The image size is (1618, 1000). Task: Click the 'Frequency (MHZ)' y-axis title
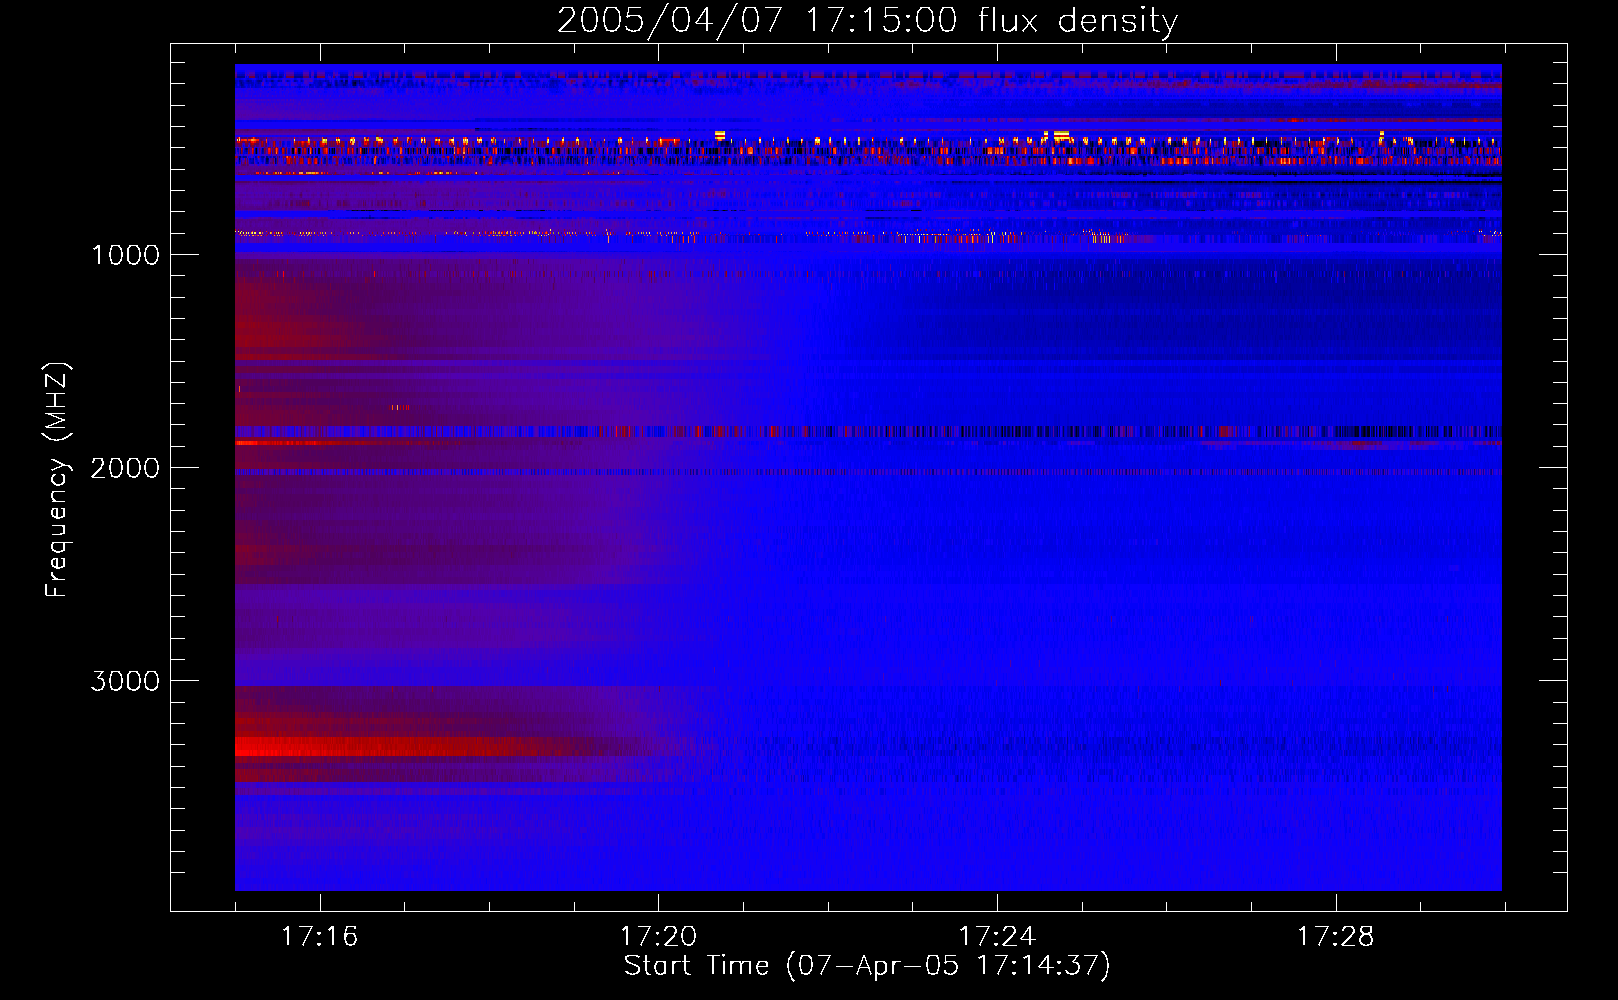click(x=57, y=480)
